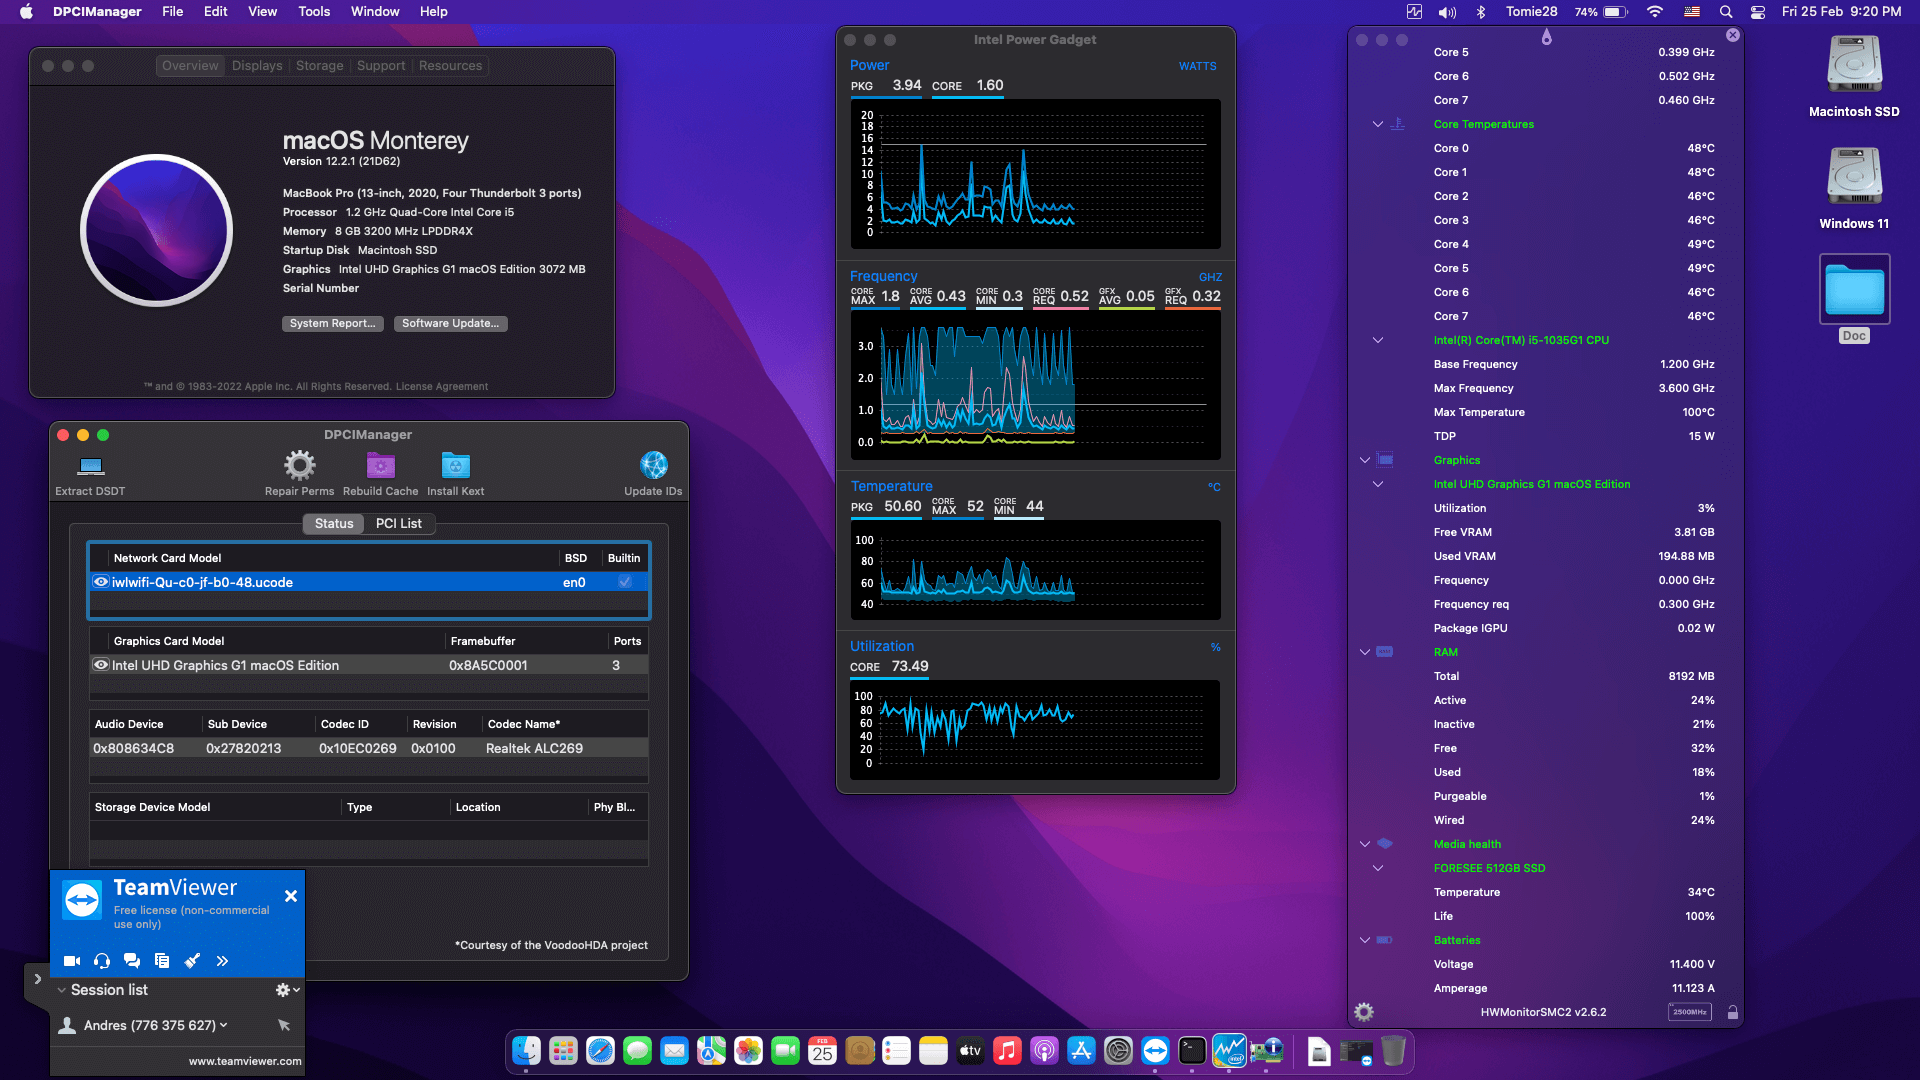Collapse Media health group
Image resolution: width=1920 pixels, height=1080 pixels.
tap(1365, 844)
